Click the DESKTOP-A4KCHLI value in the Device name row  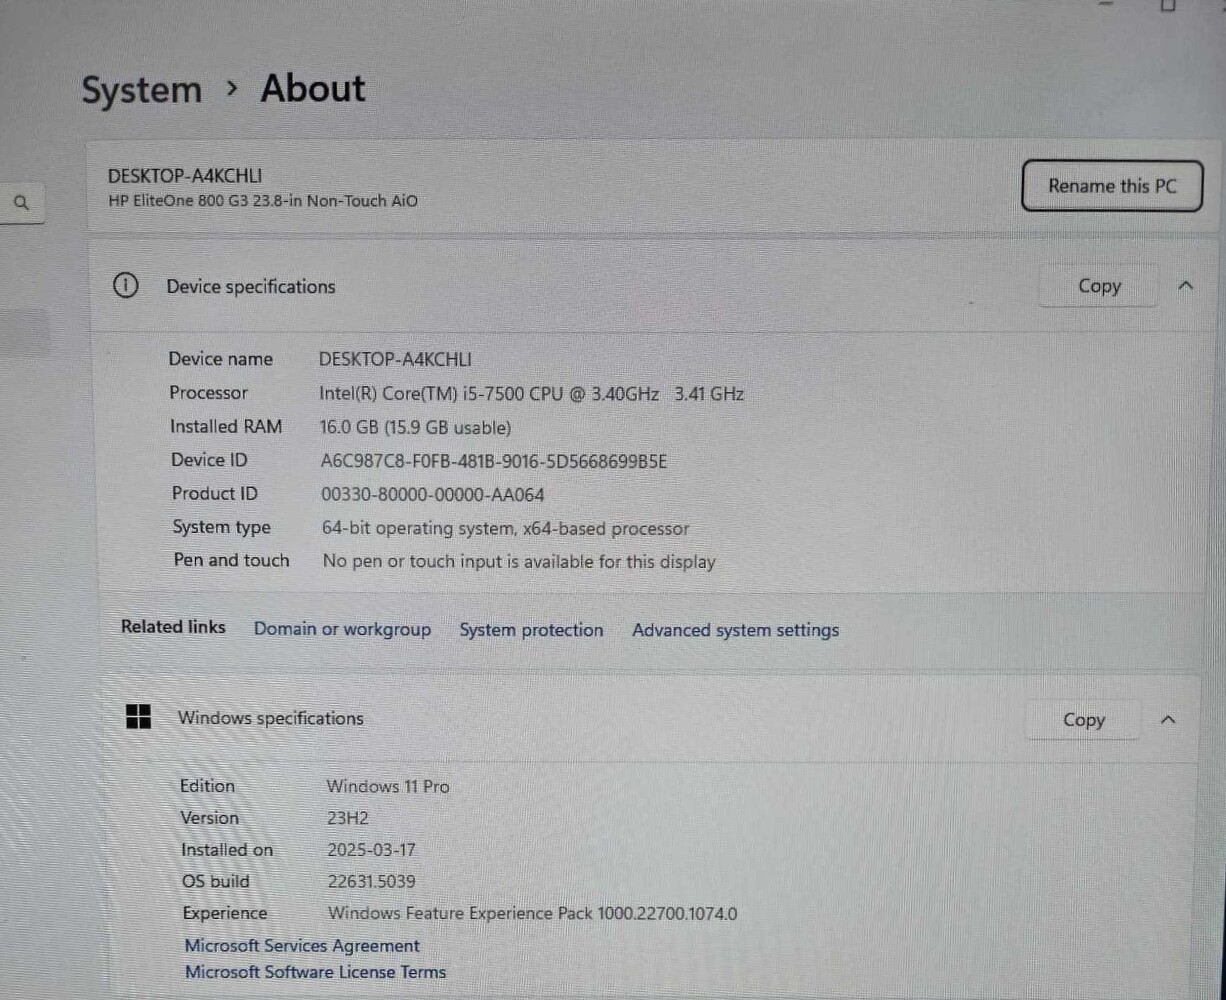(395, 359)
